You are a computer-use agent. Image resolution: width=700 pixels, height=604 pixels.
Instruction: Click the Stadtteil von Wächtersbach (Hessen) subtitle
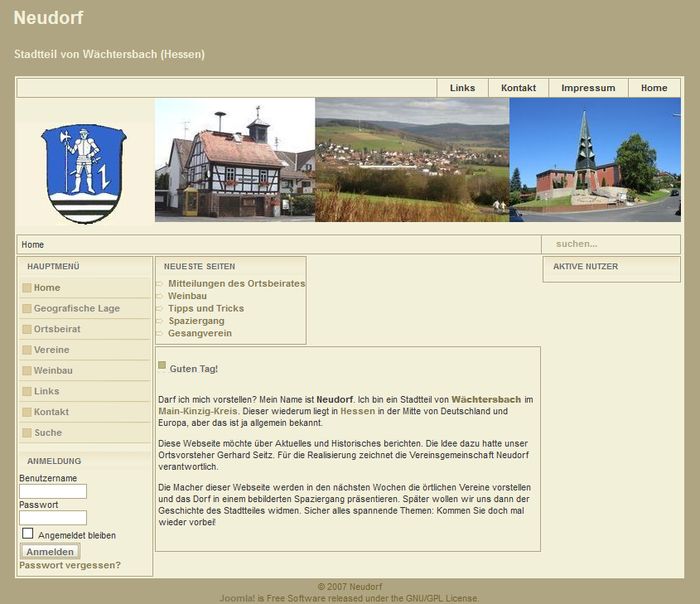(109, 54)
